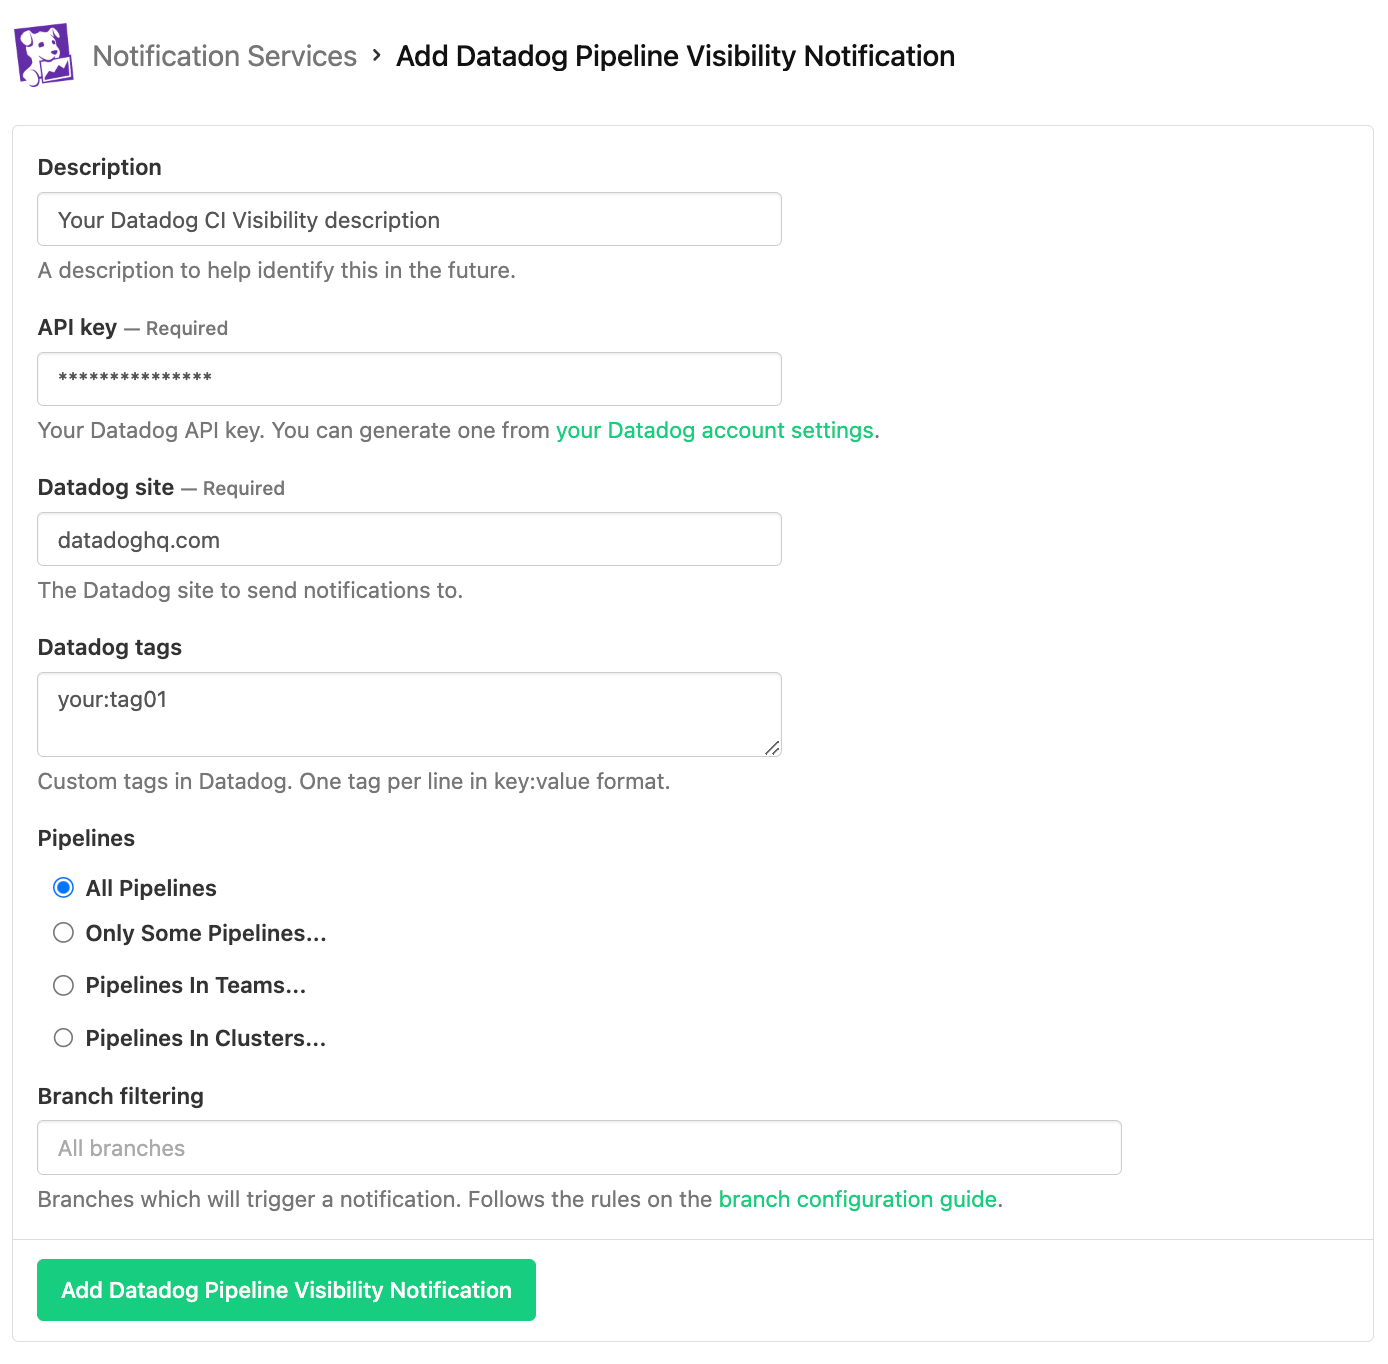
Task: Click Add Datadog Pipeline Visibility Notification button
Action: (286, 1290)
